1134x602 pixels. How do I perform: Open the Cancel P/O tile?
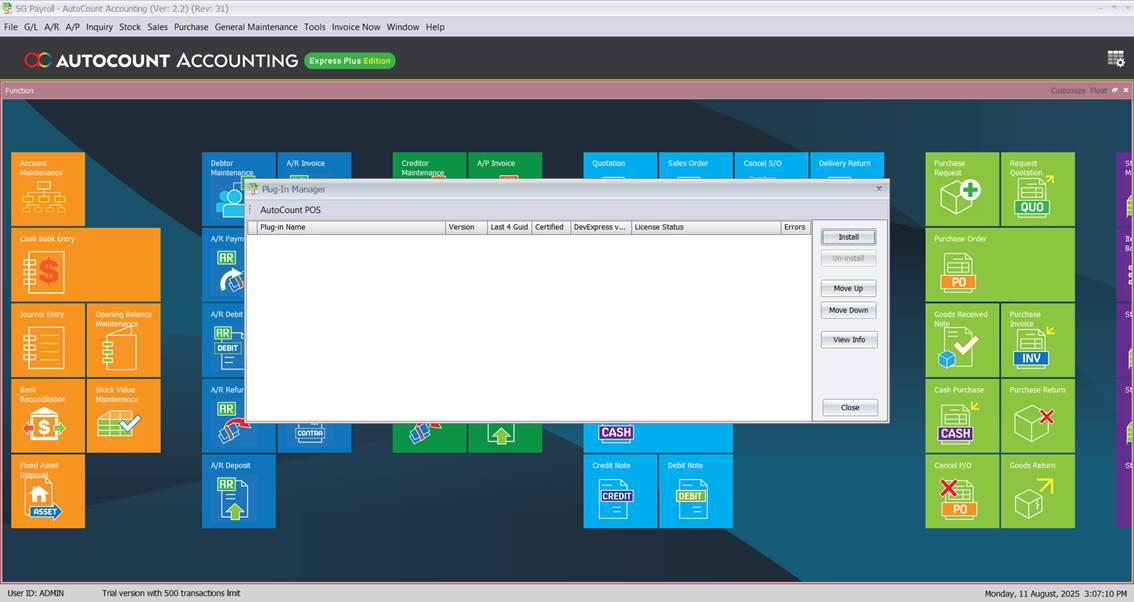(962, 491)
